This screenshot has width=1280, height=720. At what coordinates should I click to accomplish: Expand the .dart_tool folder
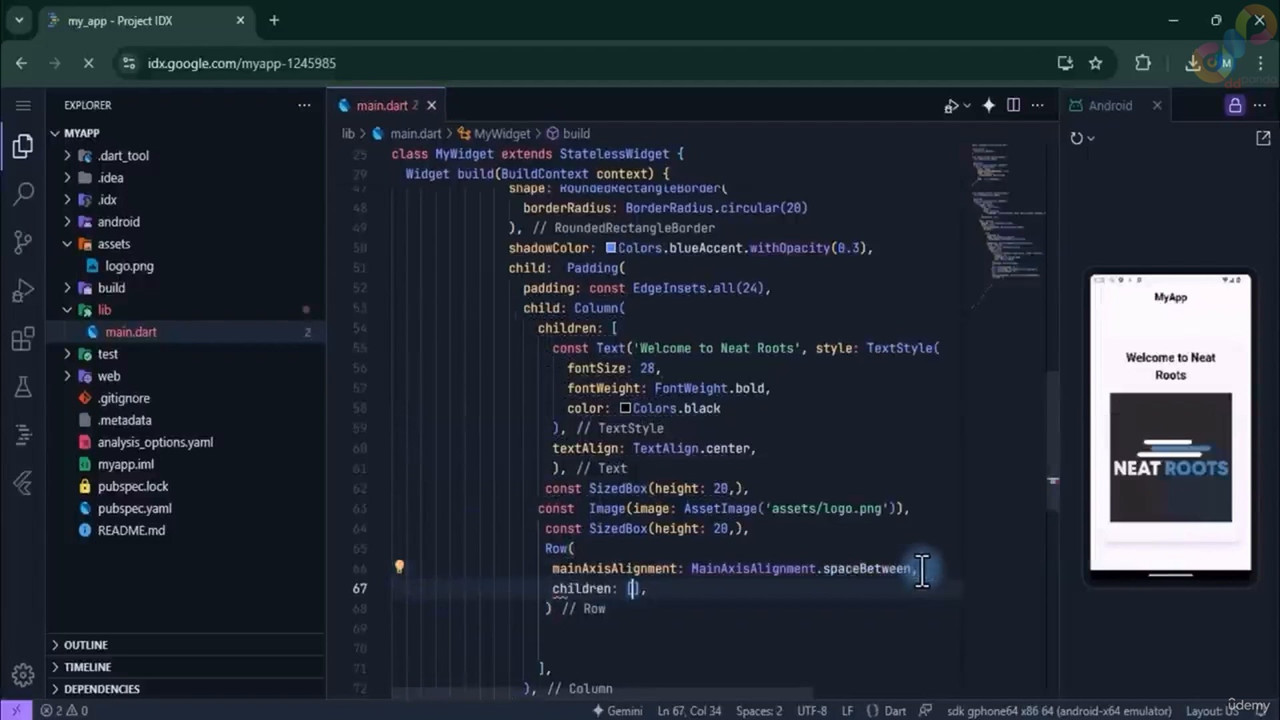coord(67,156)
